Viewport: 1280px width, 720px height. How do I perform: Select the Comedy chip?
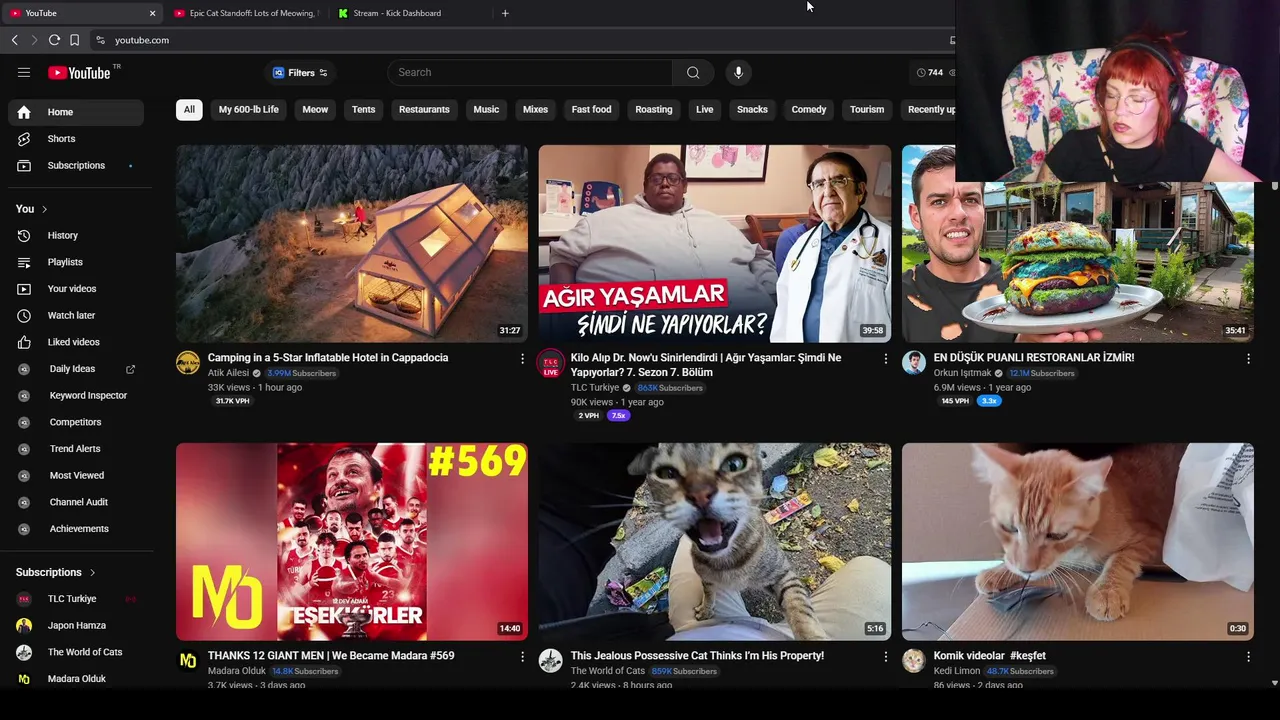point(809,109)
